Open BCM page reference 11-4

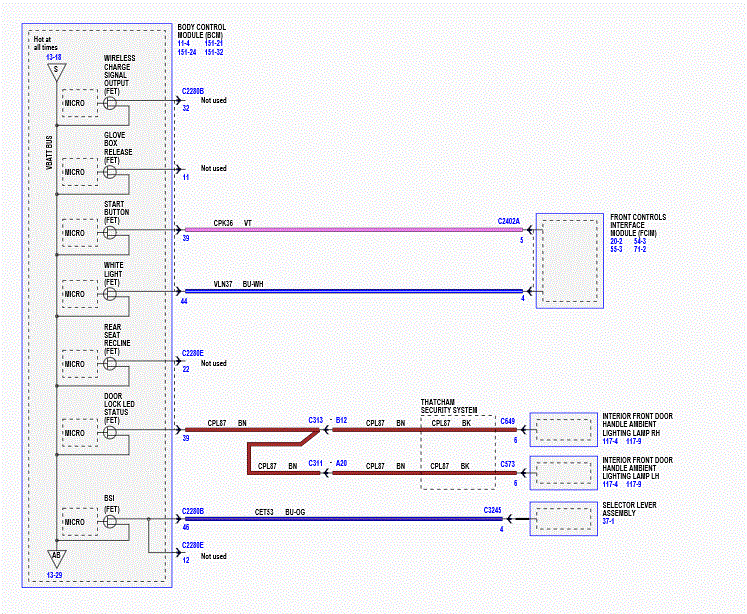(x=184, y=43)
